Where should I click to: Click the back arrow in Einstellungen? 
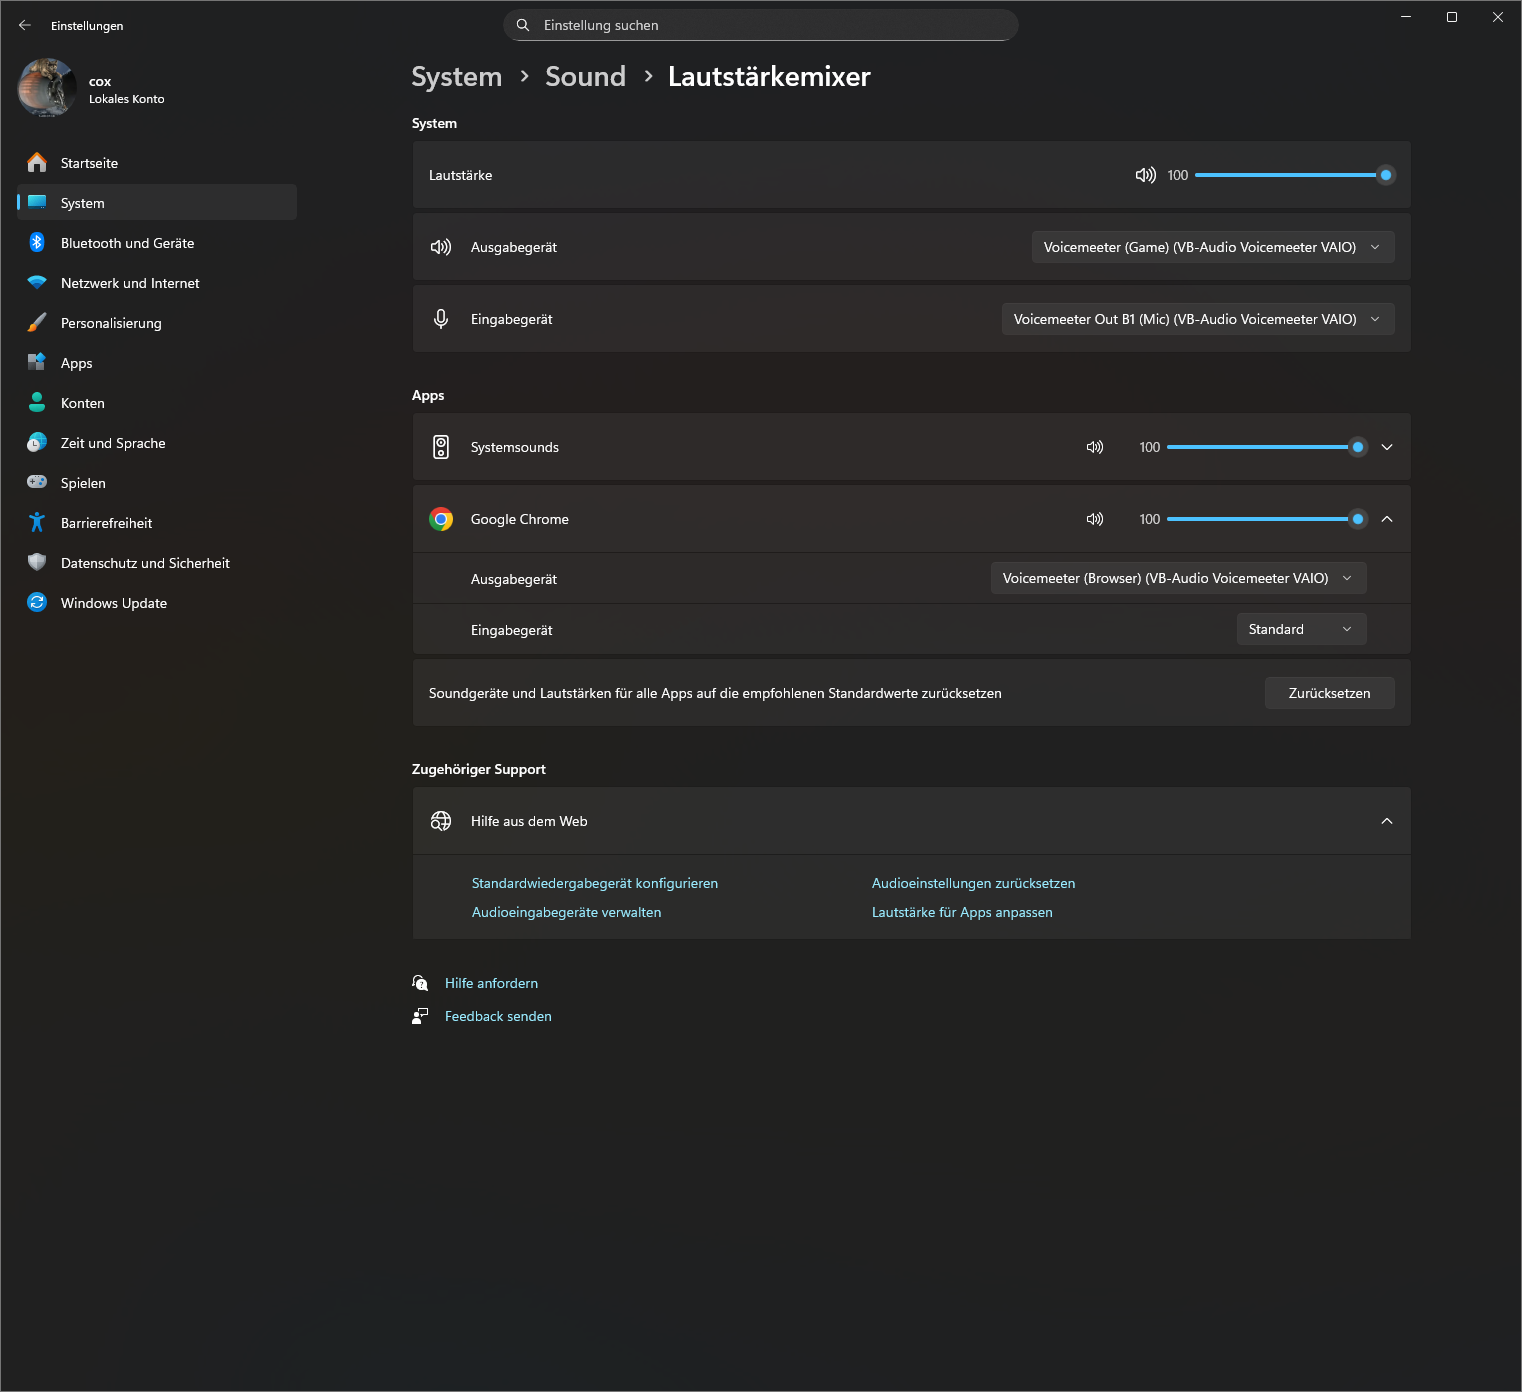tap(25, 25)
